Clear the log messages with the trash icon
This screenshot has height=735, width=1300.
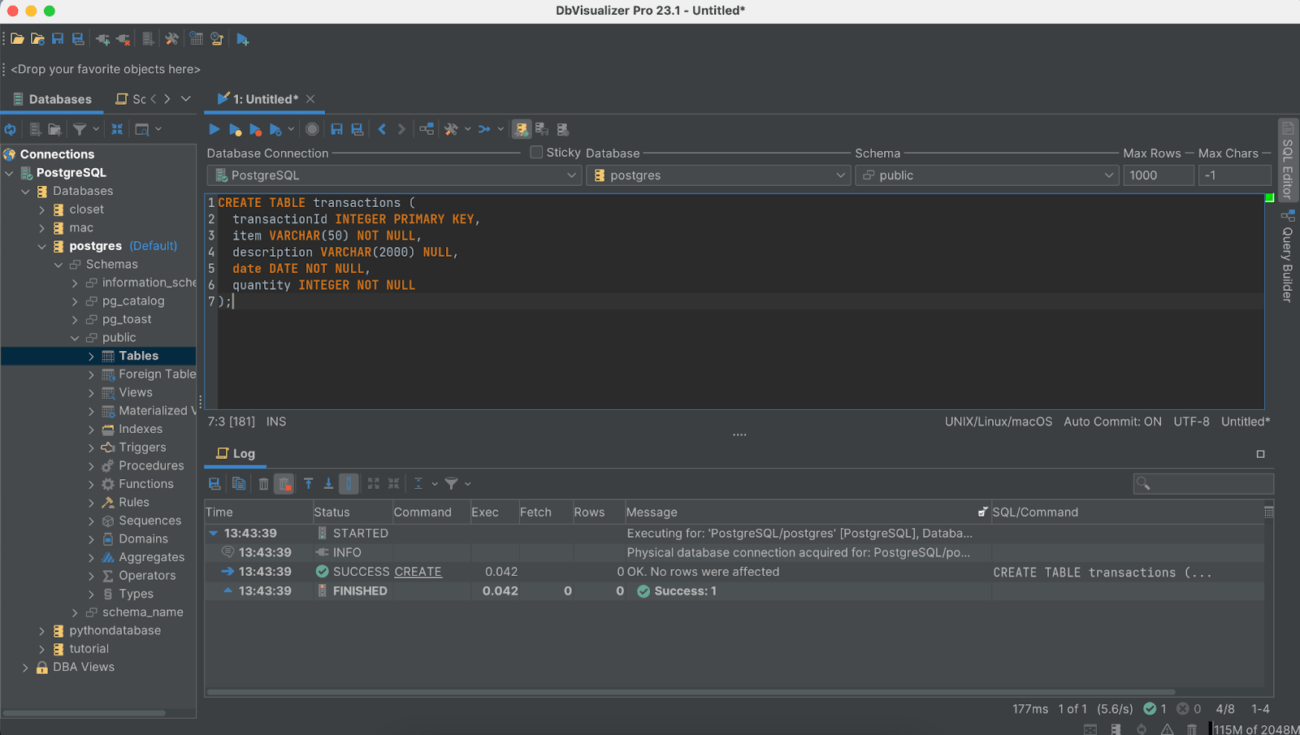pyautogui.click(x=263, y=483)
